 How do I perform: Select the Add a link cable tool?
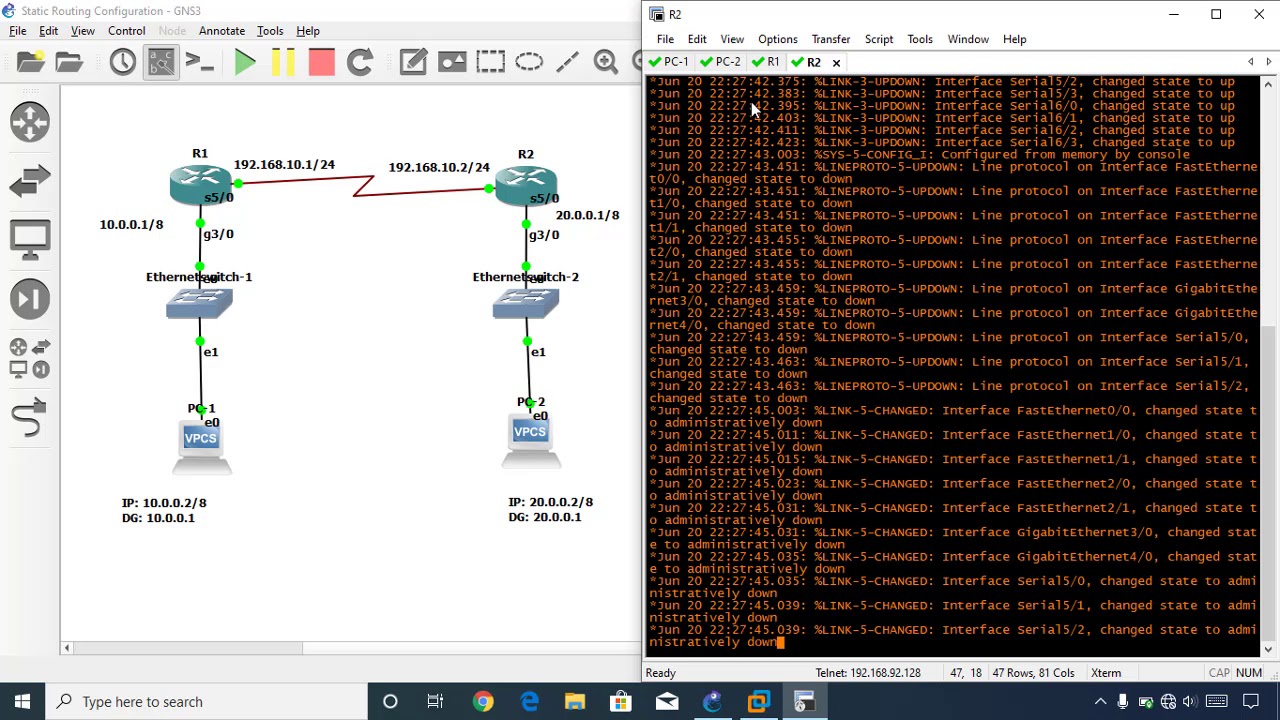pyautogui.click(x=30, y=417)
